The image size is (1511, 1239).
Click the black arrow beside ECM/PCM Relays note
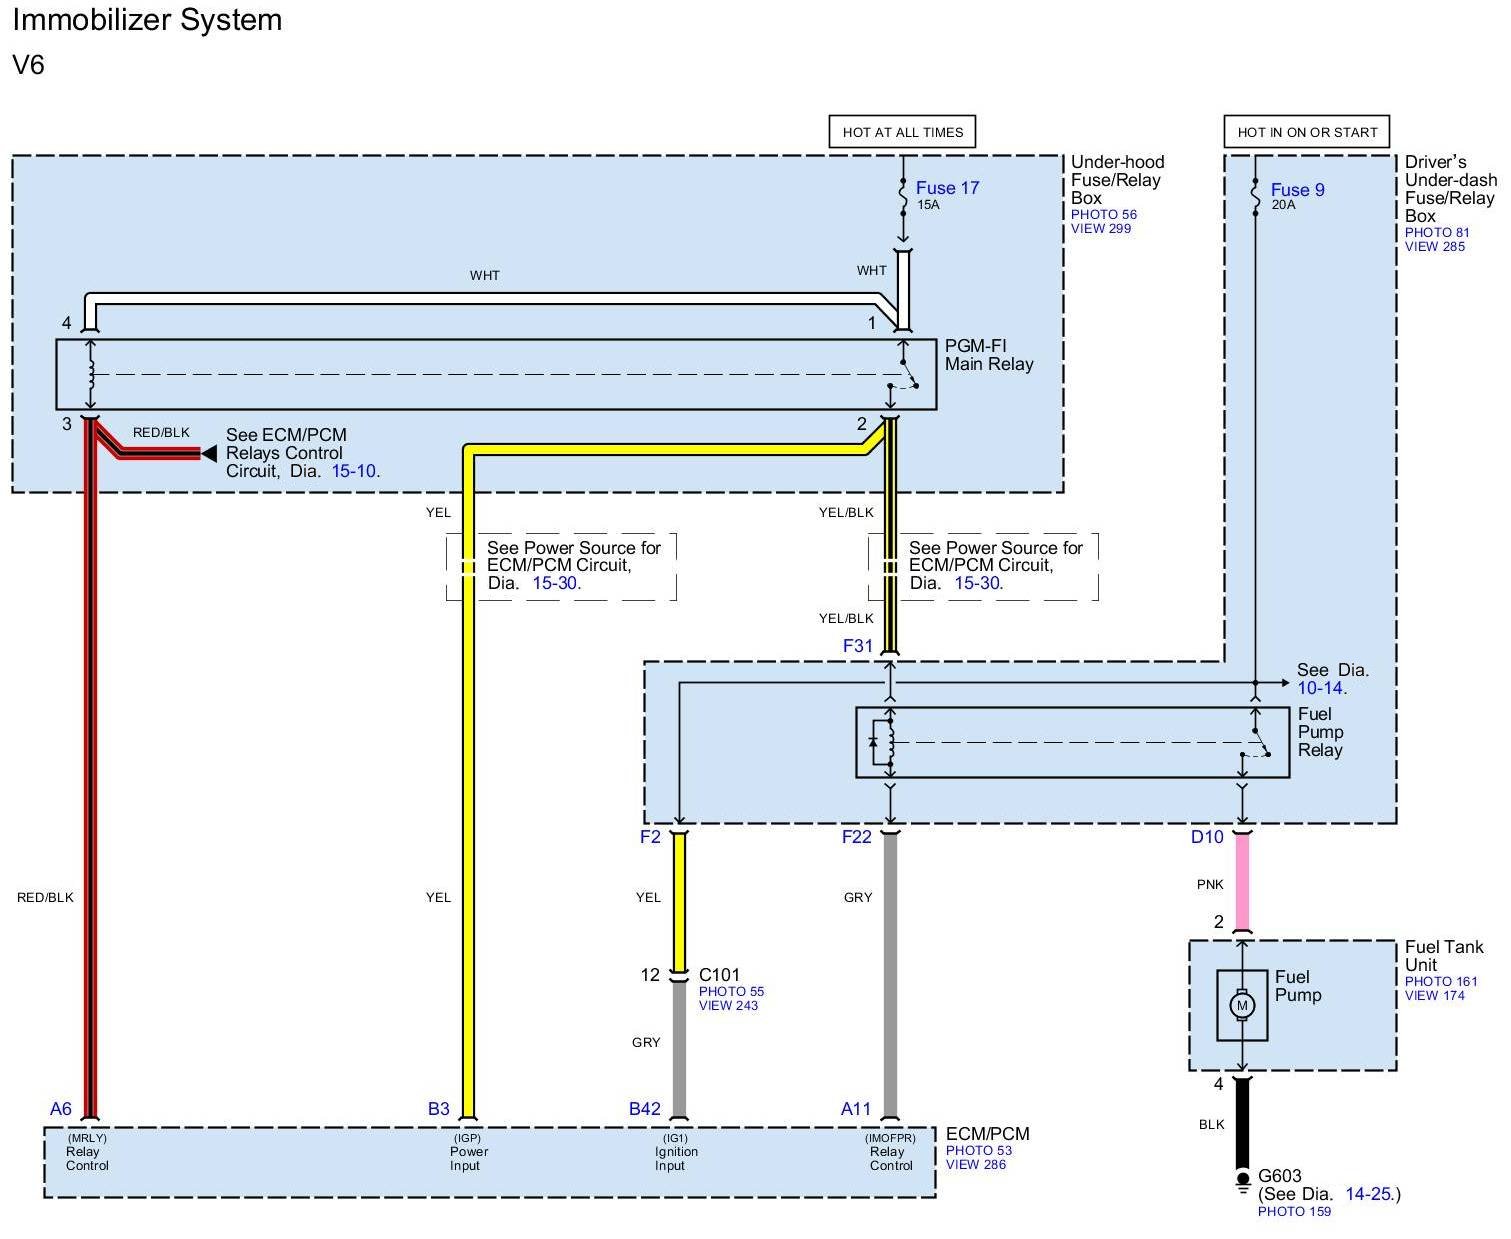coord(208,454)
